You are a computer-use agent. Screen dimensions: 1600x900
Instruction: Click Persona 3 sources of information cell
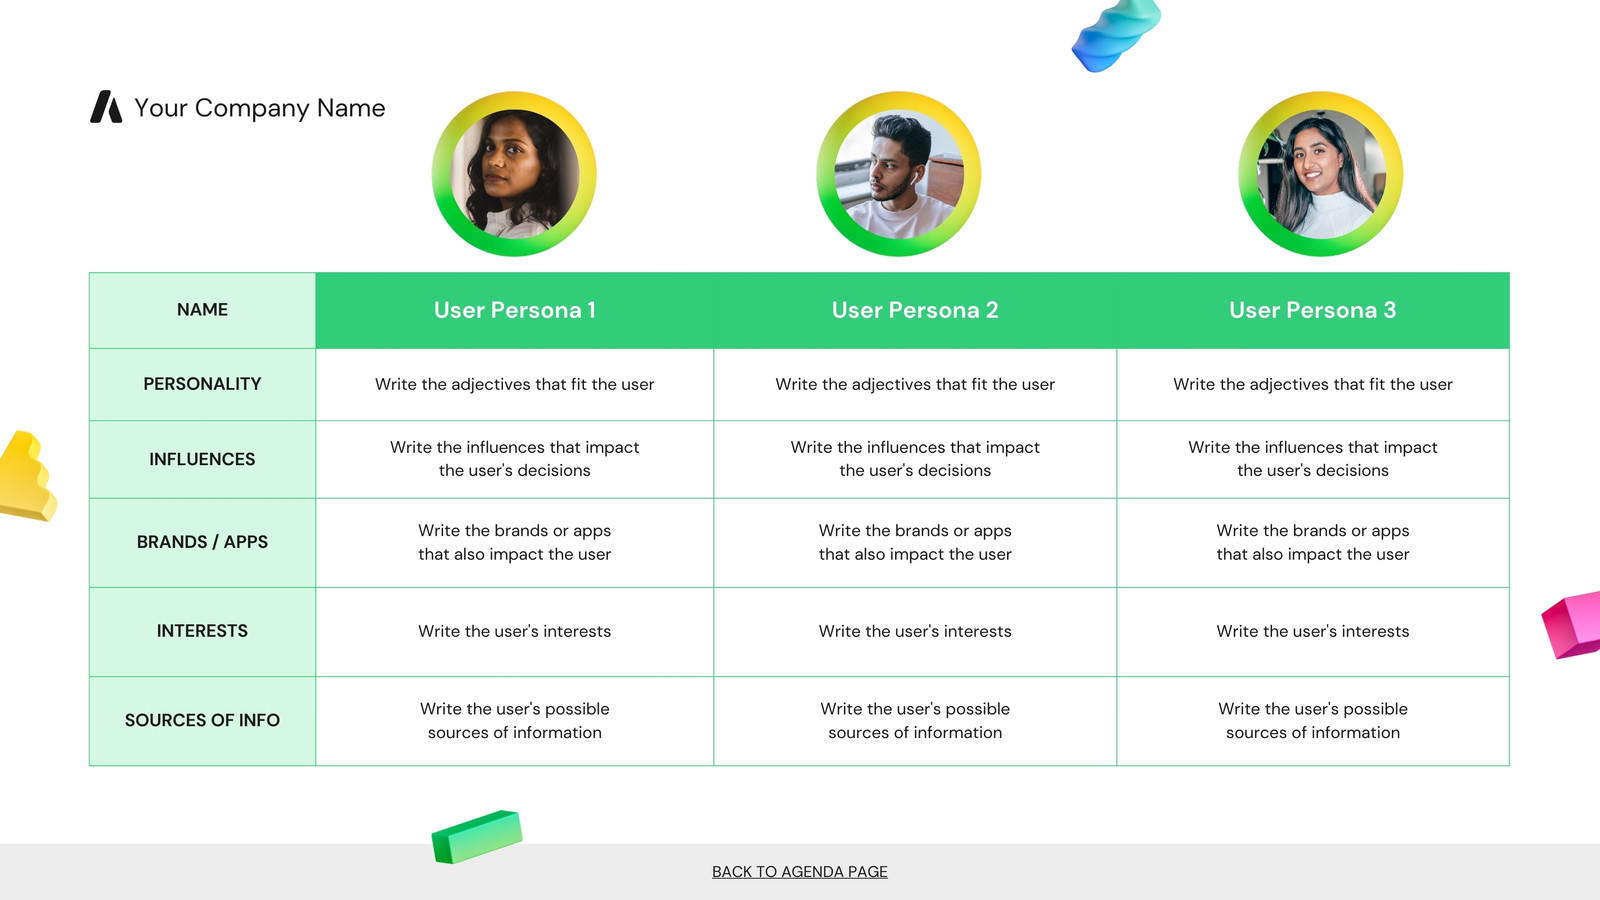1313,721
